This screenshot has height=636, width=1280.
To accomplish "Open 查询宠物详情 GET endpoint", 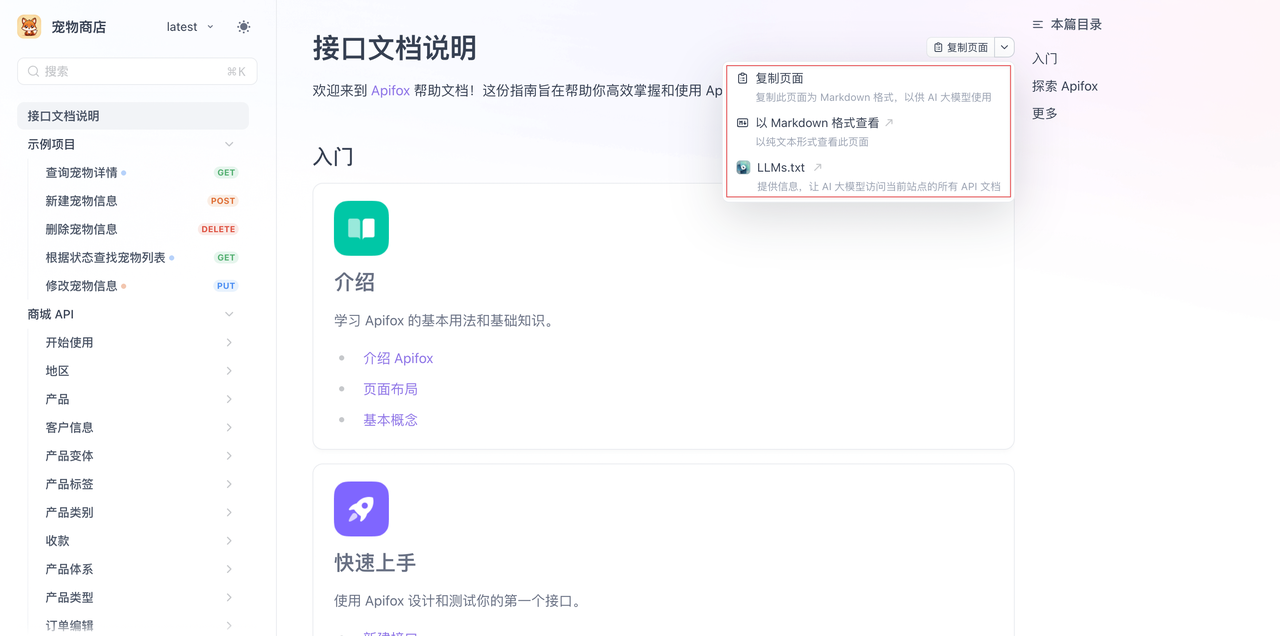I will point(133,173).
